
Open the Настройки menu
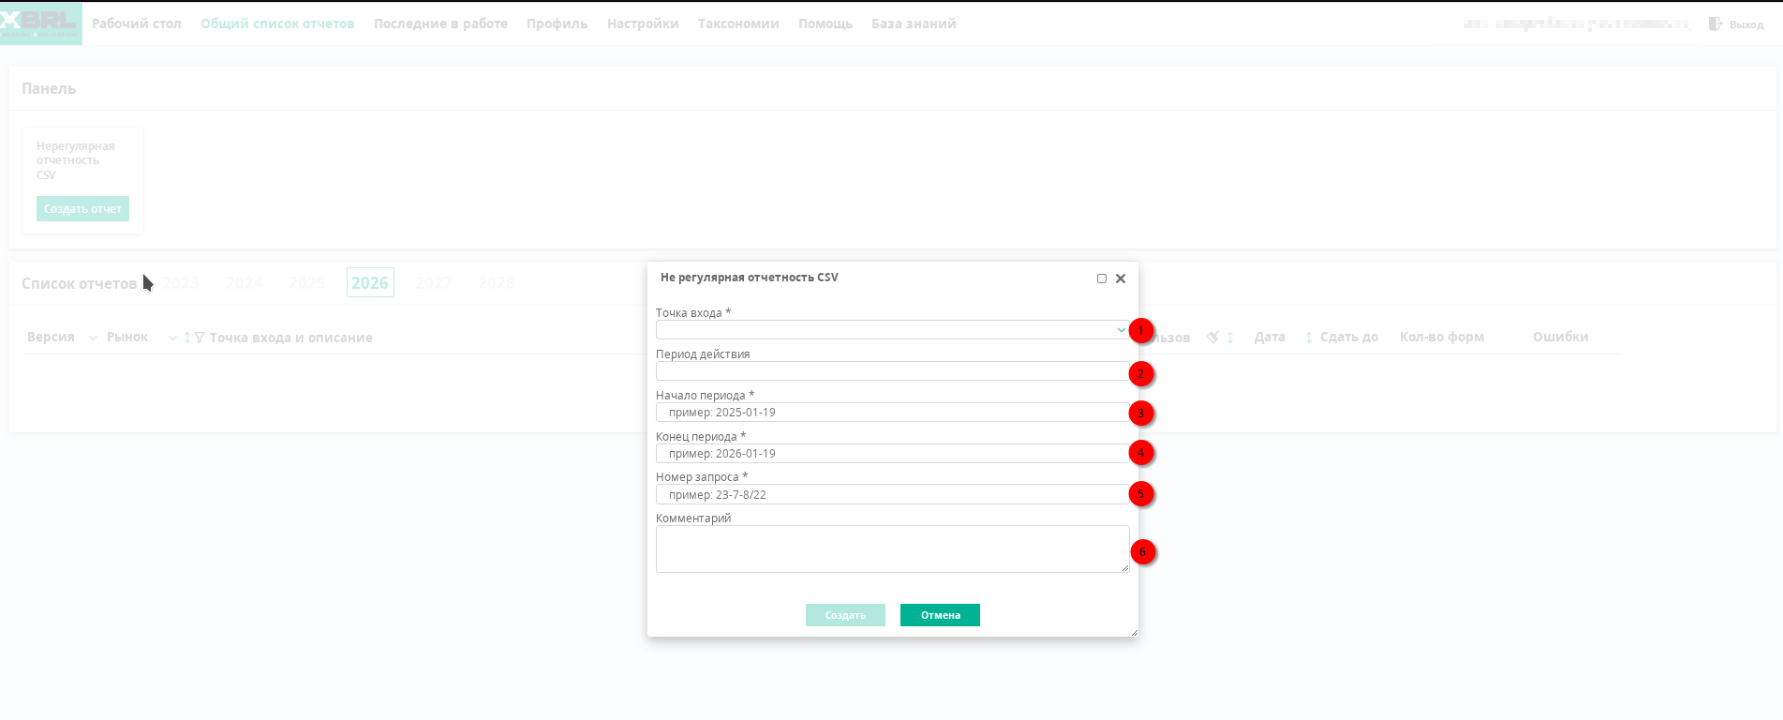coord(642,24)
